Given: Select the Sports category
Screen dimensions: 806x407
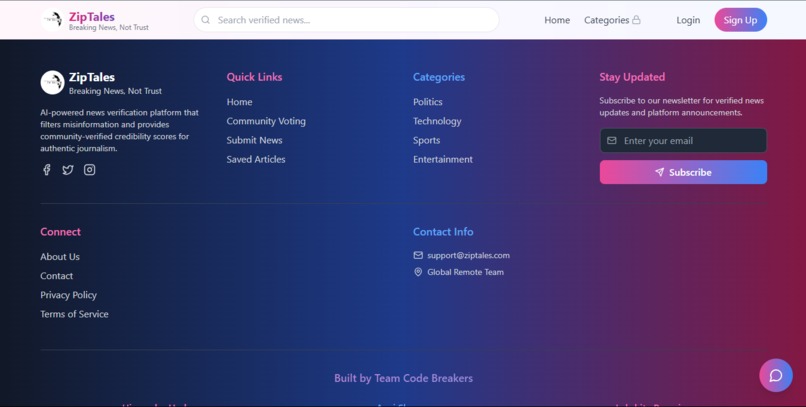Looking at the screenshot, I should coord(427,140).
